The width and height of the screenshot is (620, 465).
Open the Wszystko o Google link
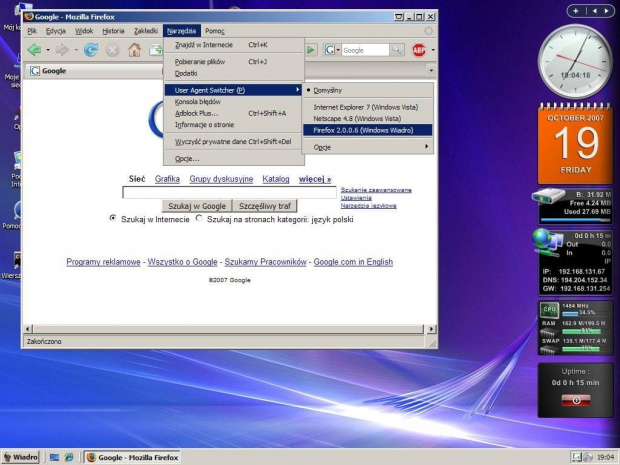182,262
